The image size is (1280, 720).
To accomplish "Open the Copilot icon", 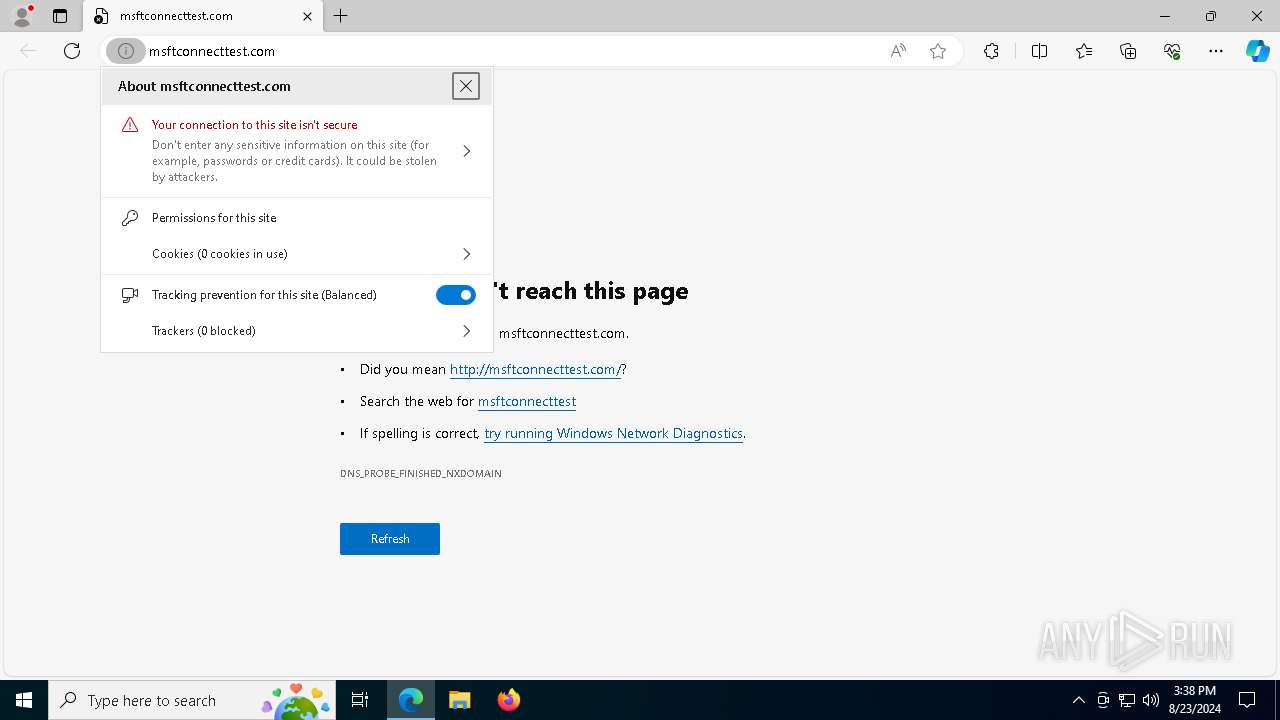I will click(x=1257, y=51).
